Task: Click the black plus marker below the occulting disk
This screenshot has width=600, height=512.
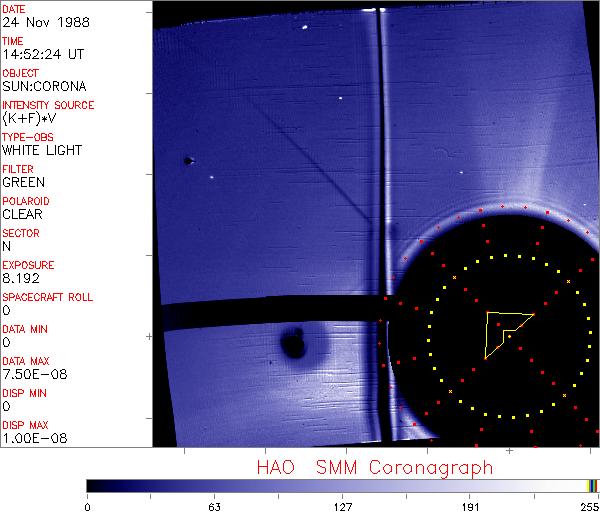Action: click(x=509, y=451)
